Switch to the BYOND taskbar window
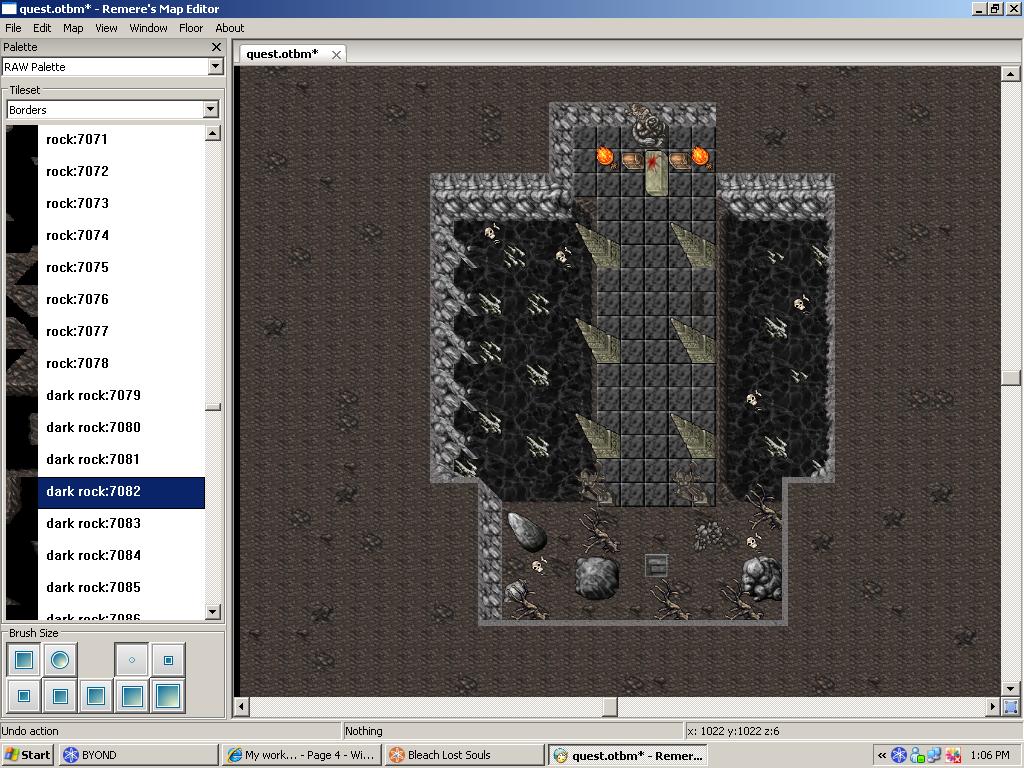This screenshot has width=1024, height=768. click(138, 755)
